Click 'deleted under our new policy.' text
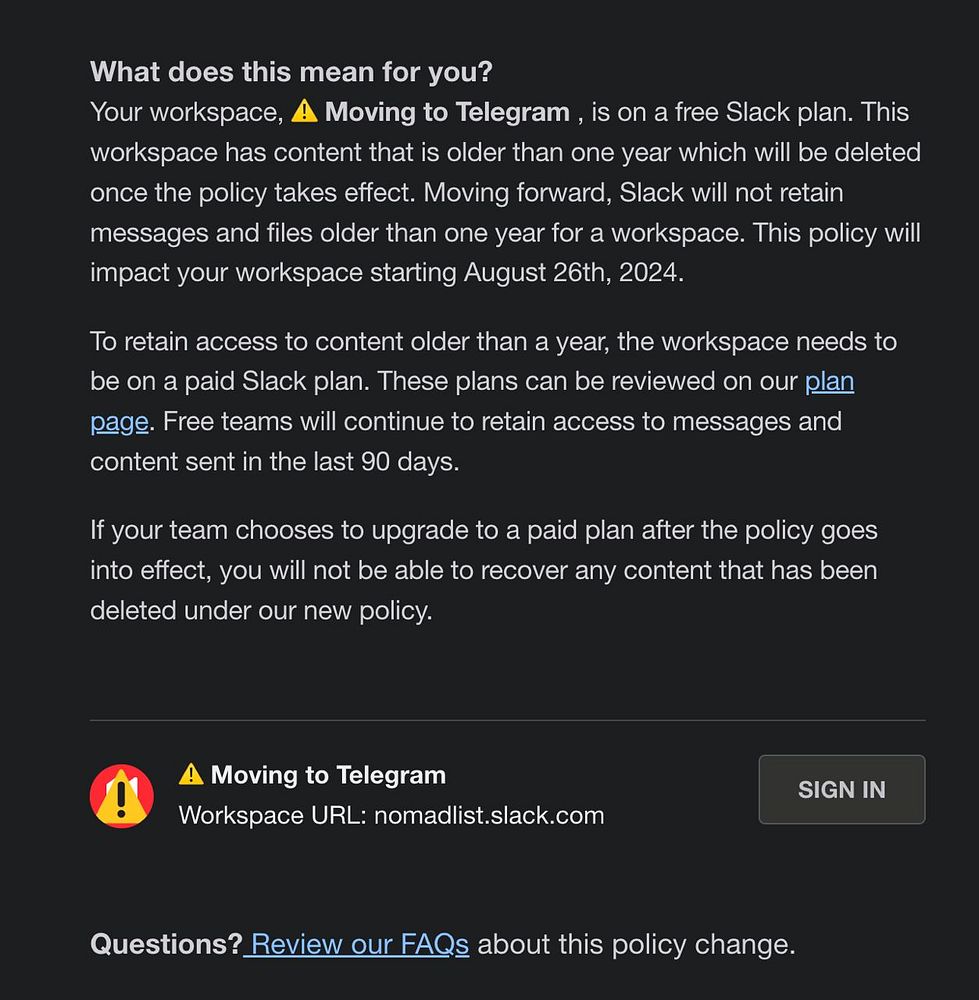Image resolution: width=979 pixels, height=1000 pixels. pos(261,610)
